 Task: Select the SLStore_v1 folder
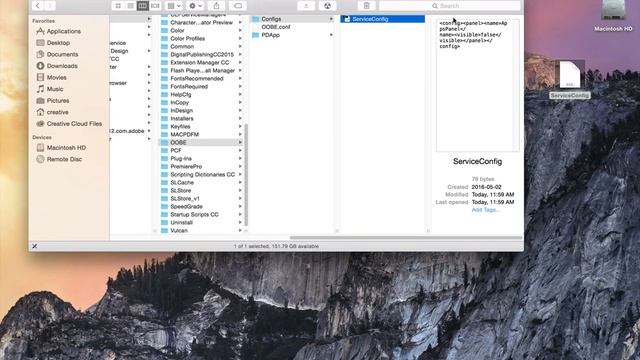[184, 198]
